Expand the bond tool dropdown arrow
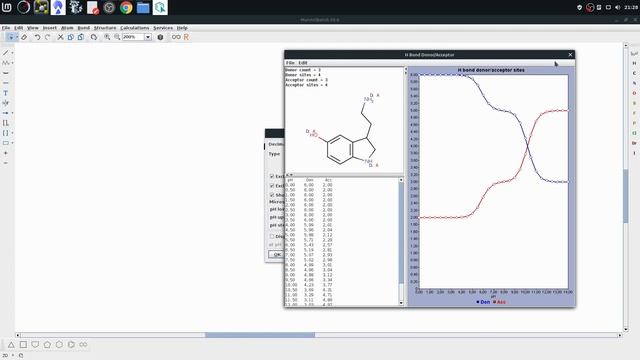This screenshot has height=360, width=640. [x=12, y=53]
